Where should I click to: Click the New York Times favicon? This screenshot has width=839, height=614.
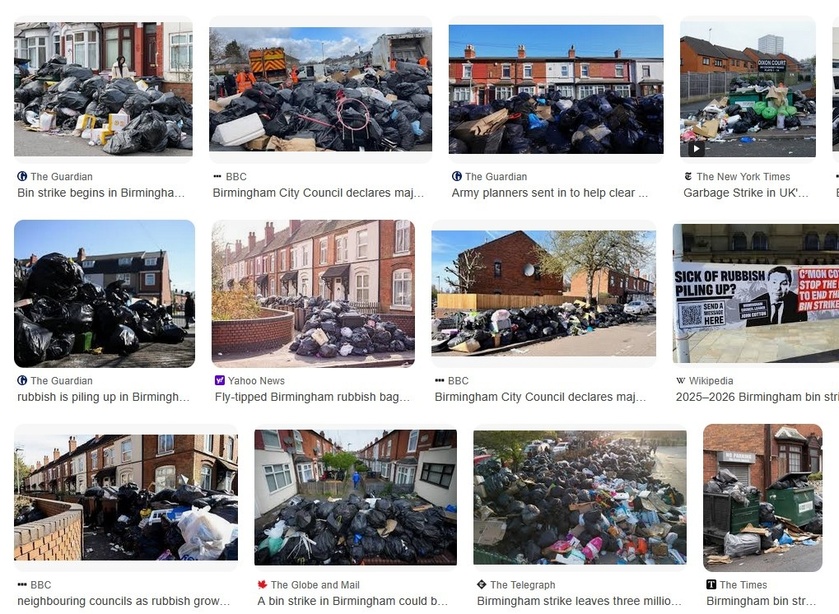point(688,176)
